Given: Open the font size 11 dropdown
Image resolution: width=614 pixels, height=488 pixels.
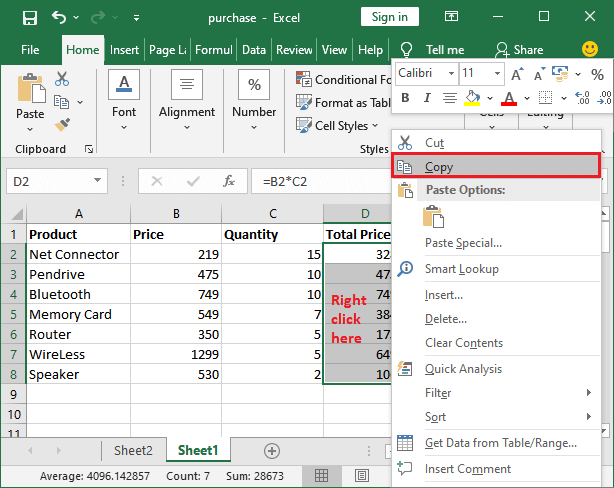Looking at the screenshot, I should click(497, 73).
